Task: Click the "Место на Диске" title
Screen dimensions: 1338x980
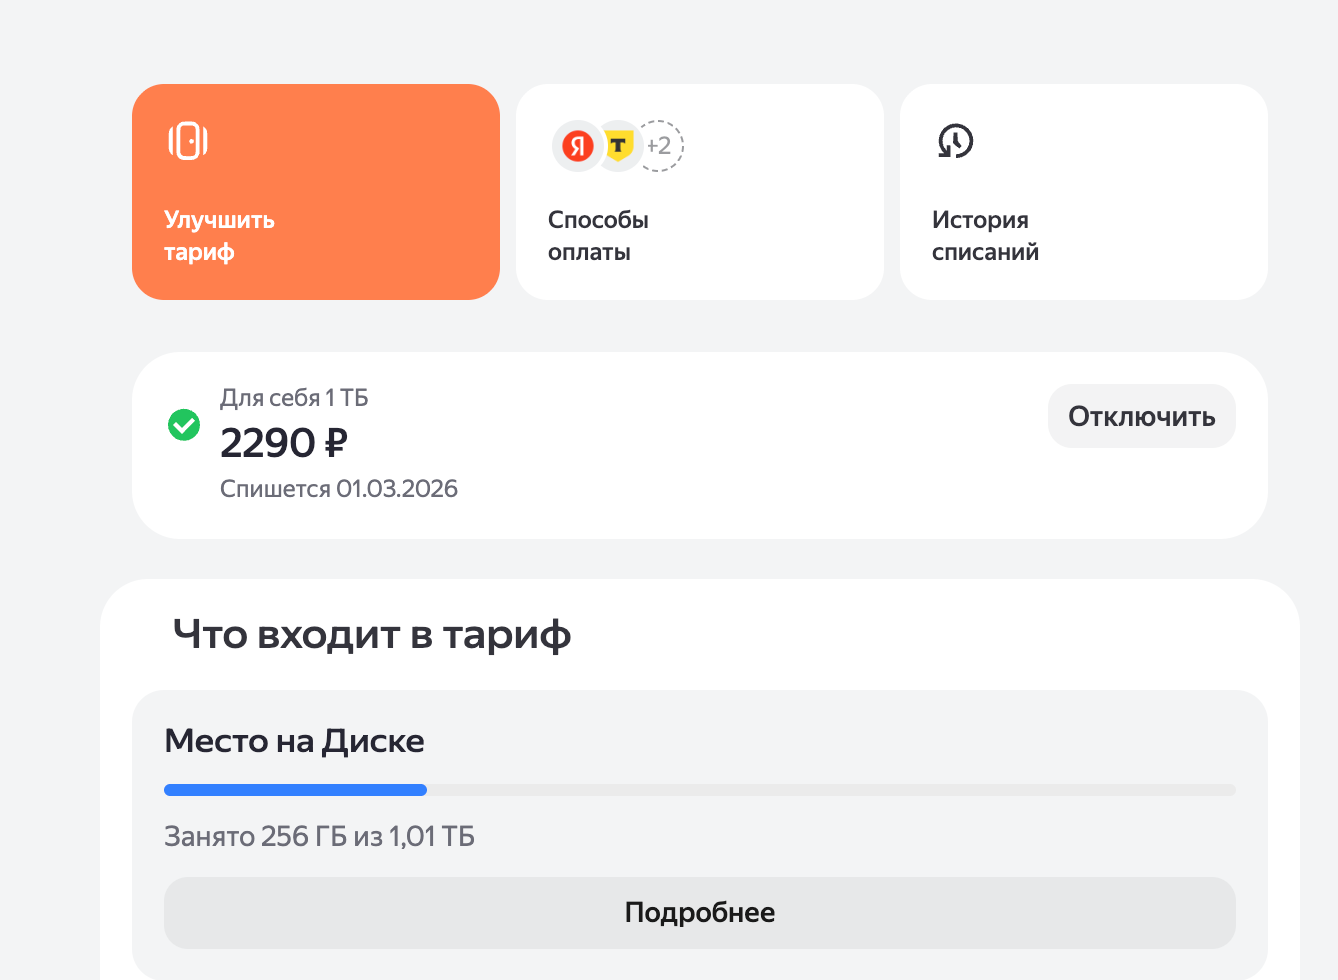Action: tap(294, 741)
